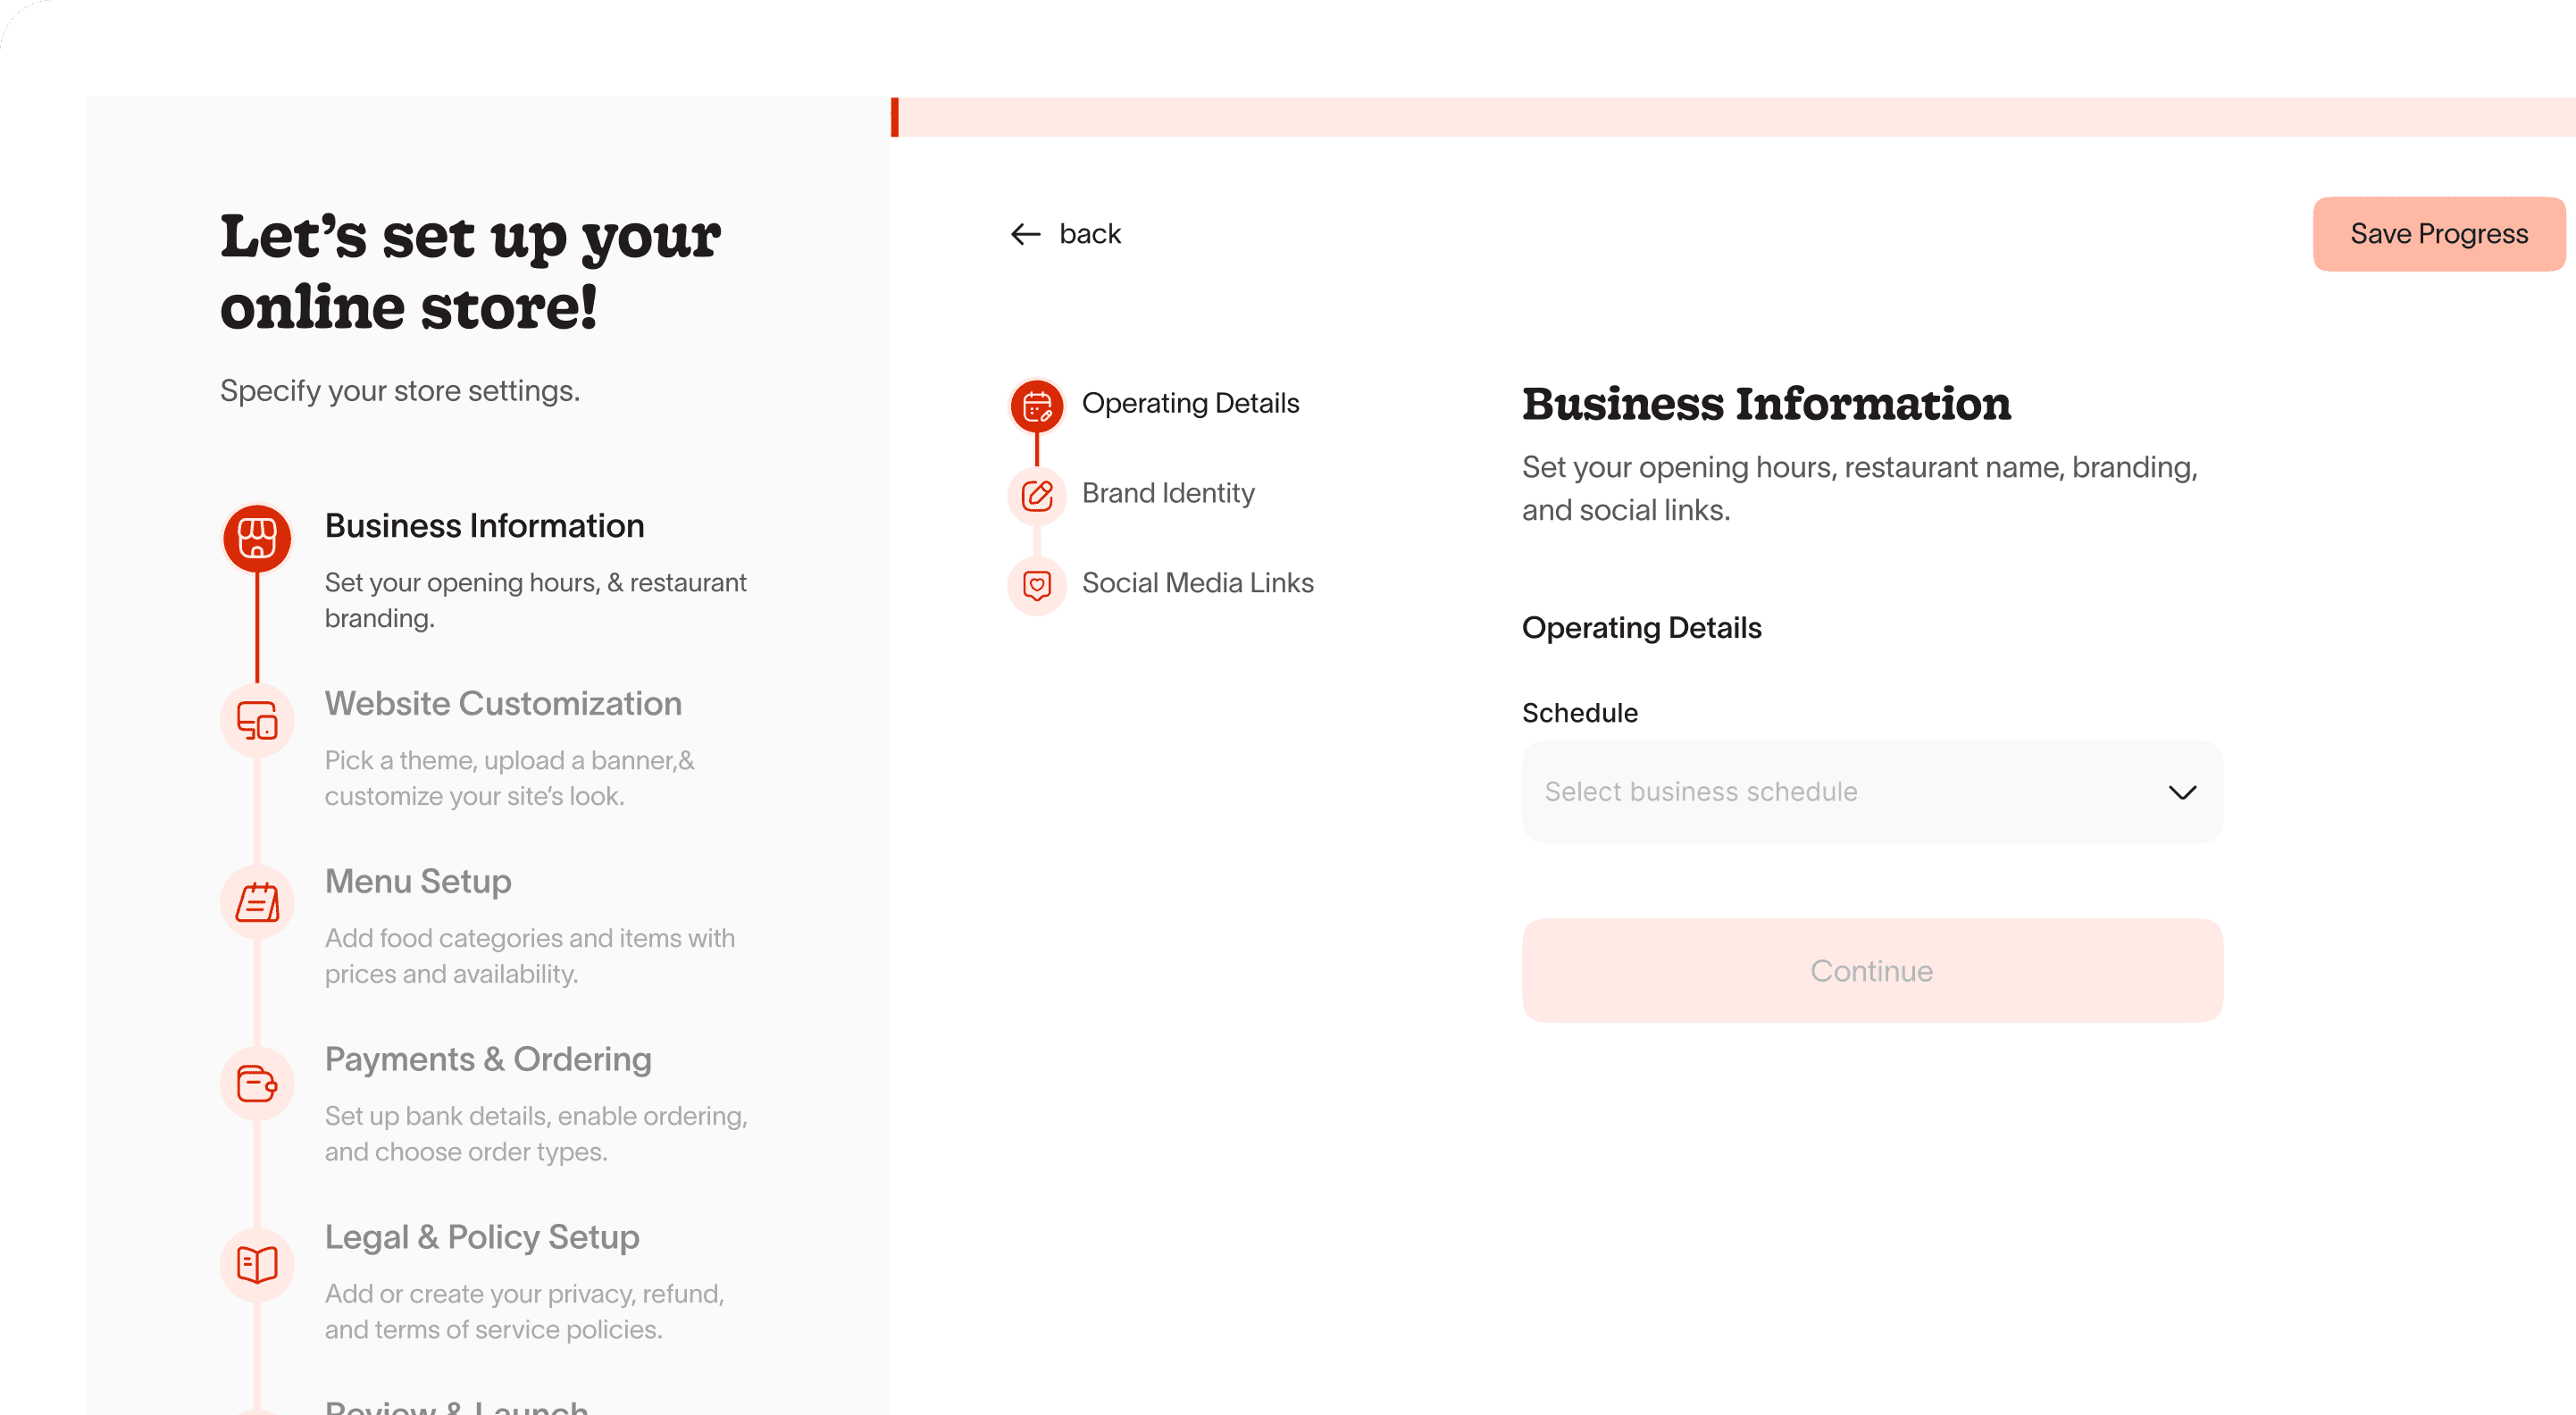Click the Menu Setup notepad icon
This screenshot has height=1415, width=2576.
[x=257, y=902]
